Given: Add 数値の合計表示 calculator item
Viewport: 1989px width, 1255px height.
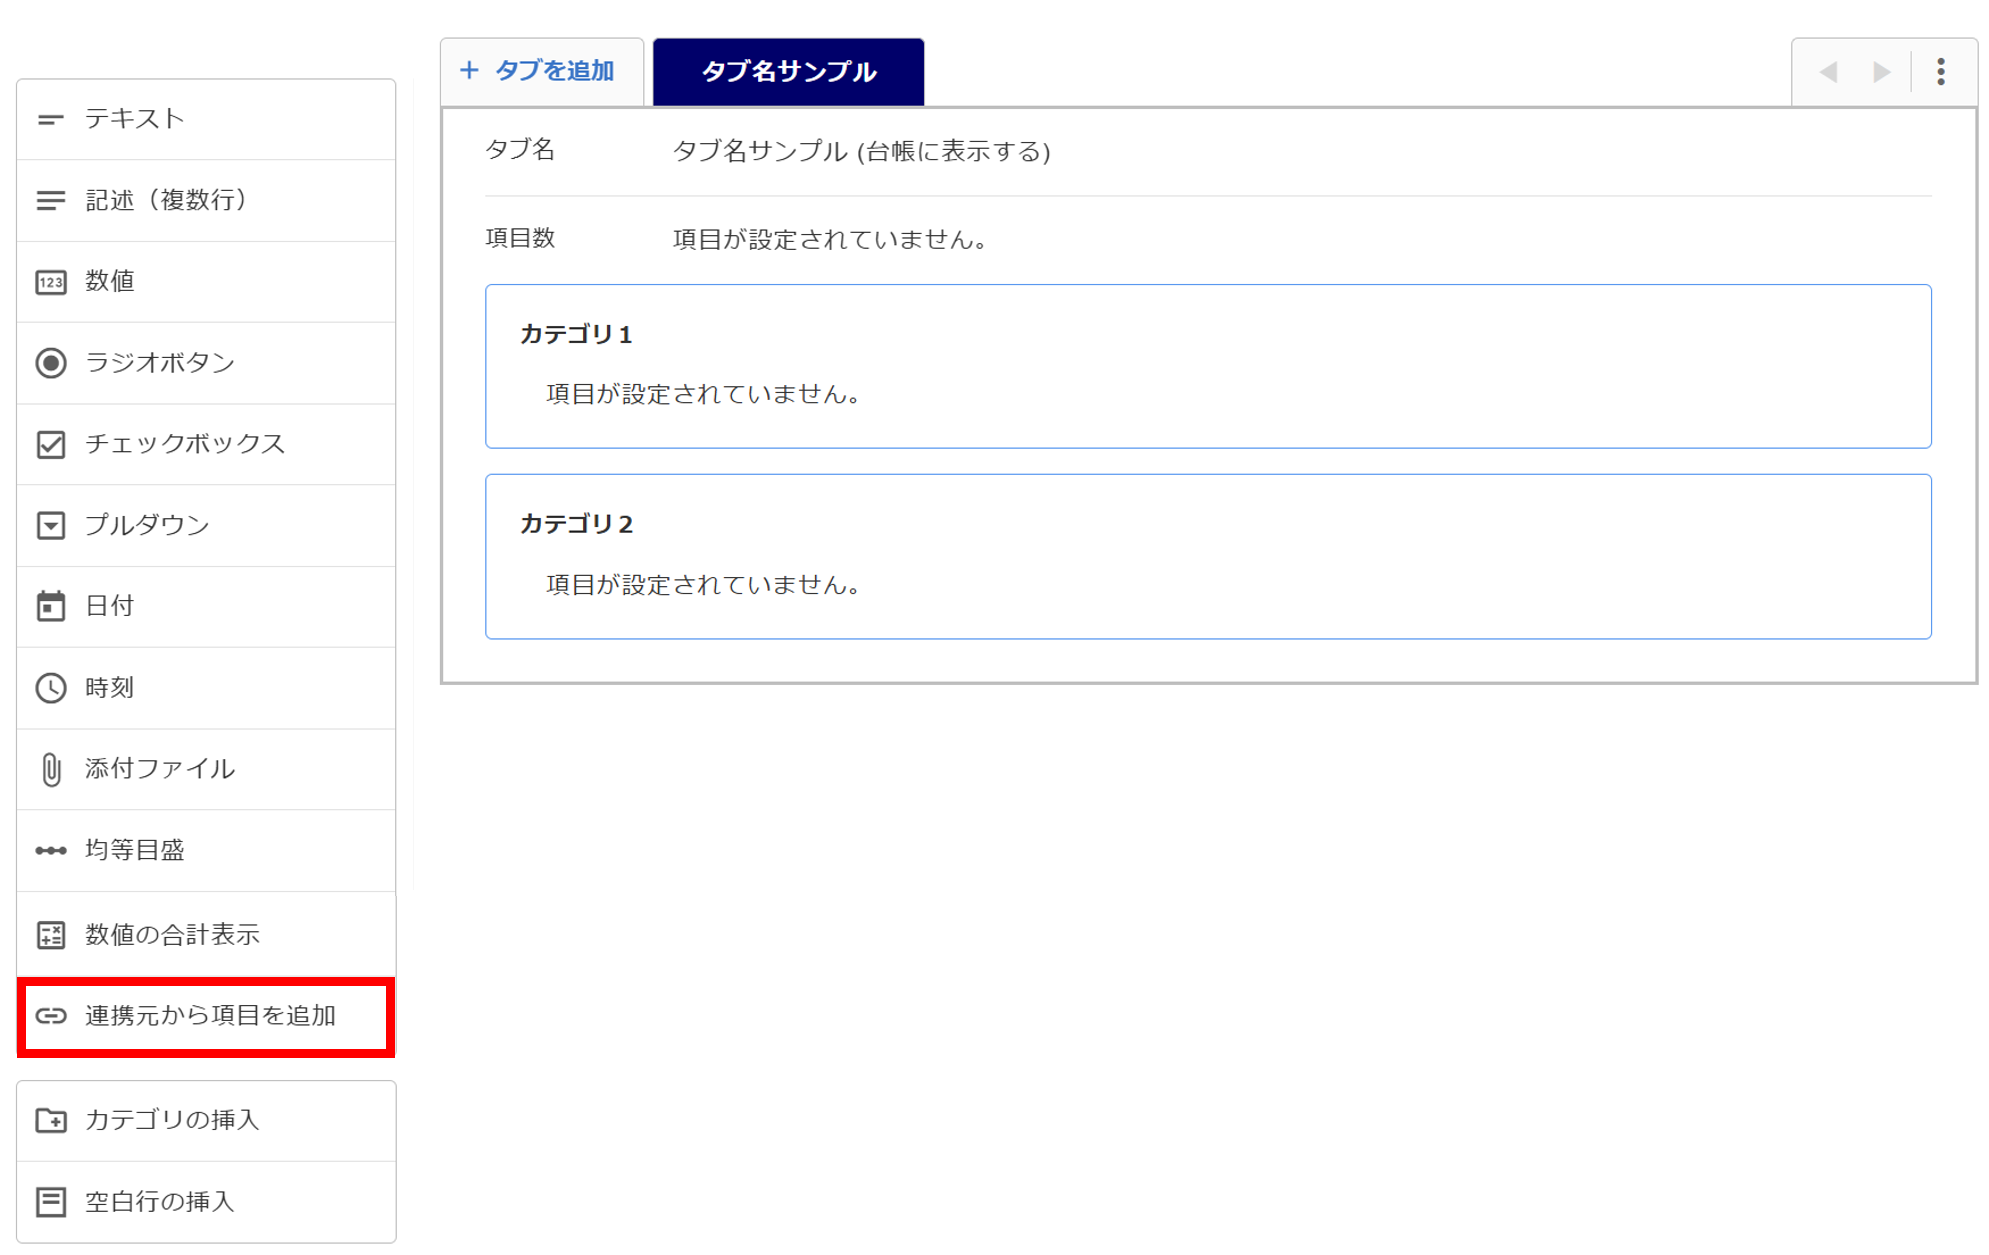Looking at the screenshot, I should click(206, 934).
